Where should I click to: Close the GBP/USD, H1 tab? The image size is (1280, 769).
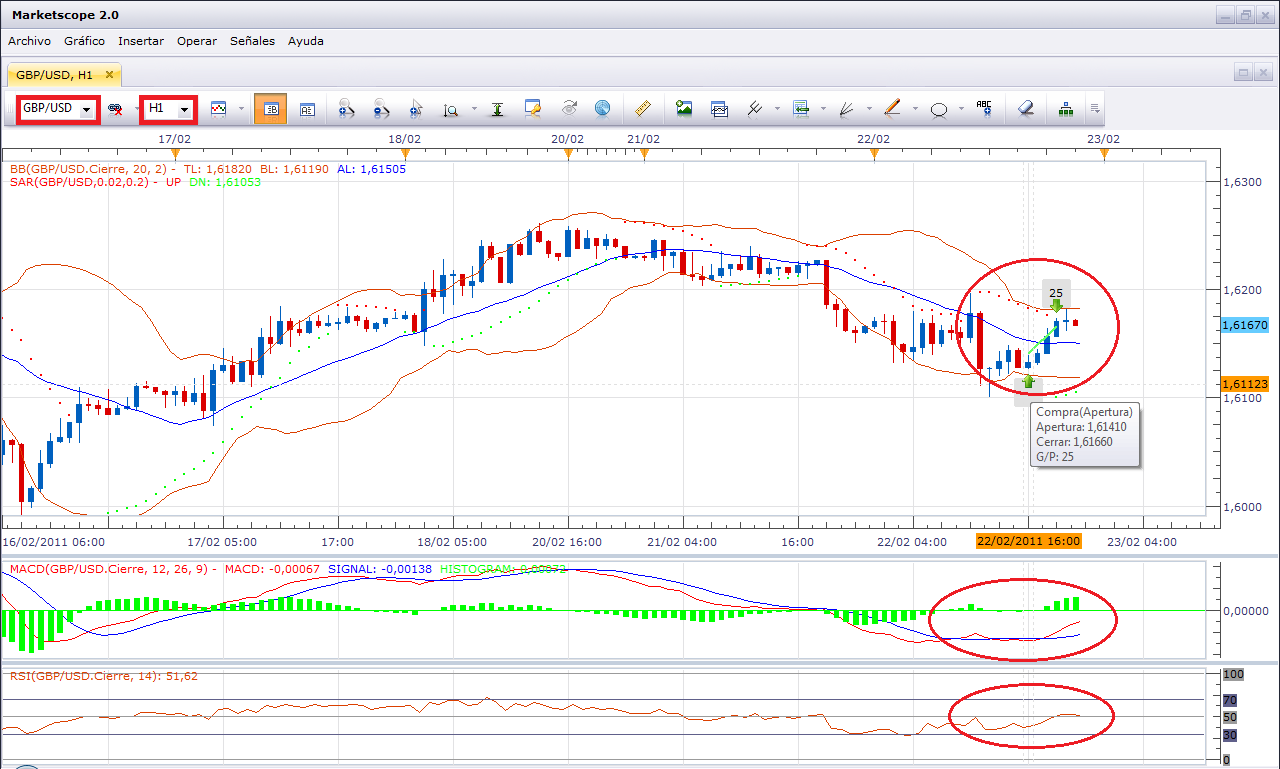[x=110, y=75]
